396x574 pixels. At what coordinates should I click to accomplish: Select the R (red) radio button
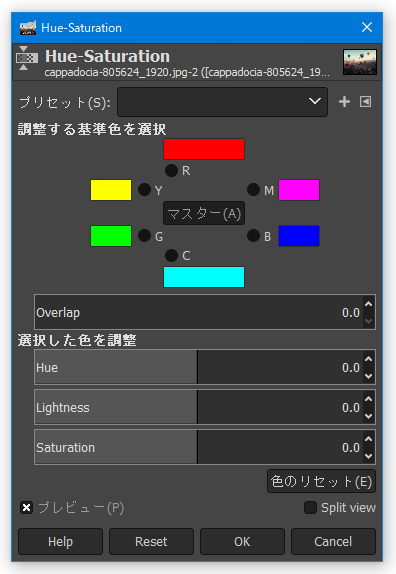pos(171,170)
